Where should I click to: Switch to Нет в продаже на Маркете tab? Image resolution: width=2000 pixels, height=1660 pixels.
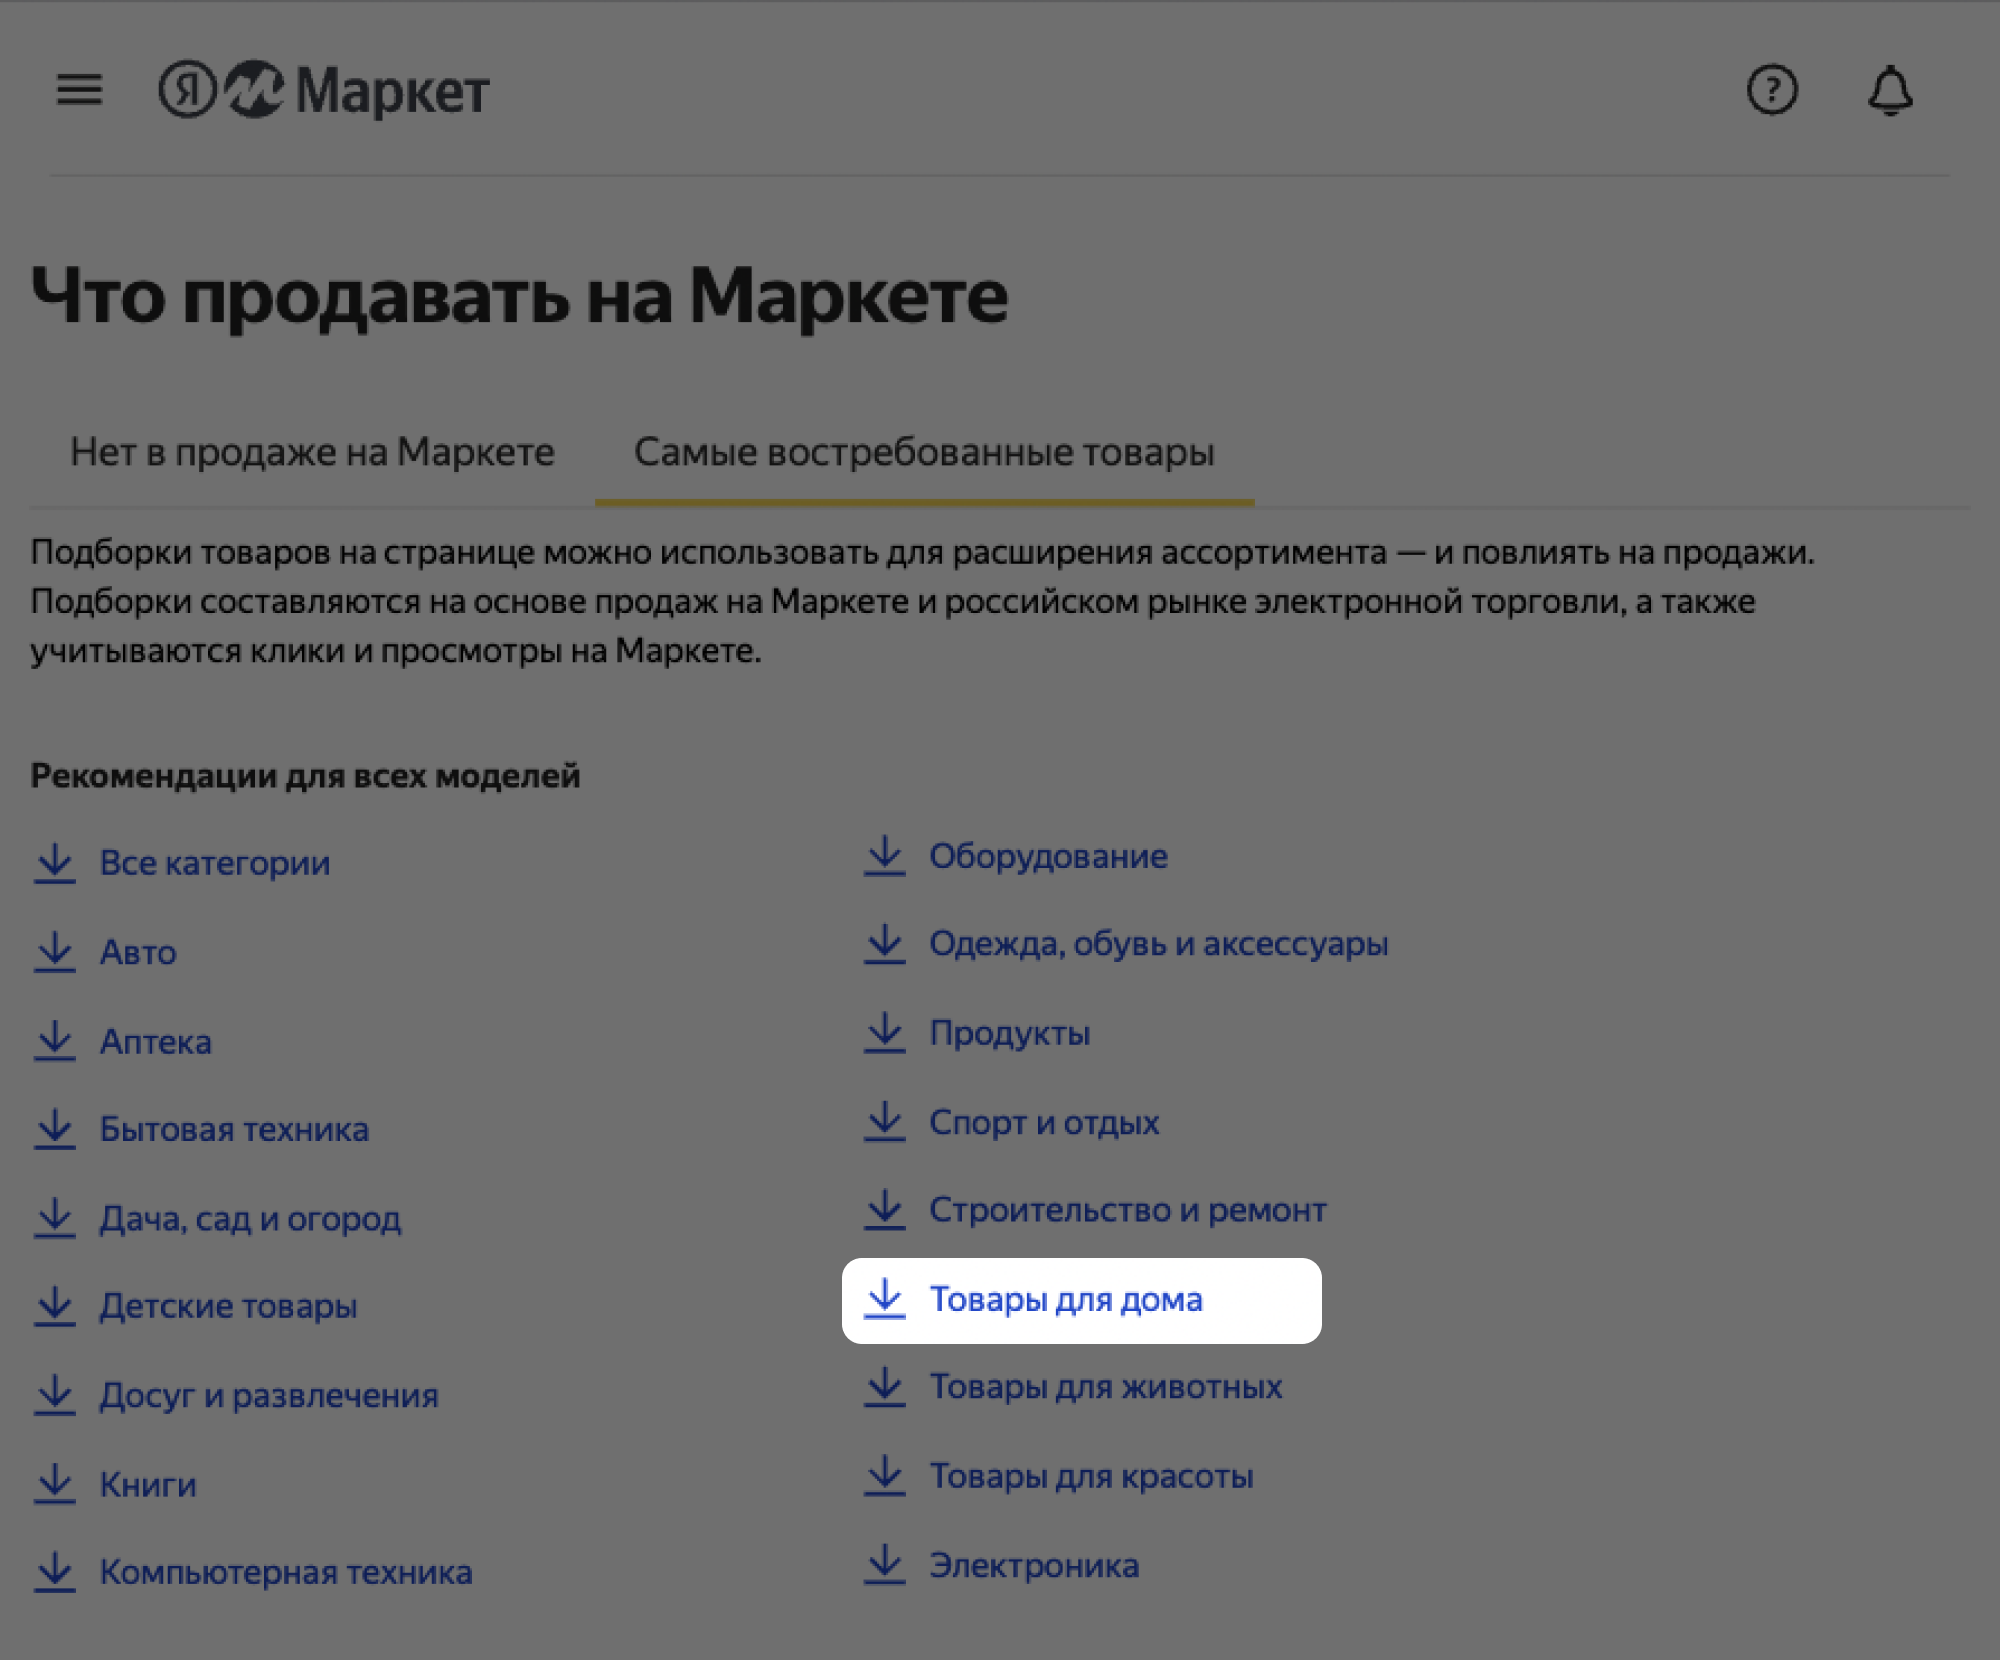(x=312, y=452)
